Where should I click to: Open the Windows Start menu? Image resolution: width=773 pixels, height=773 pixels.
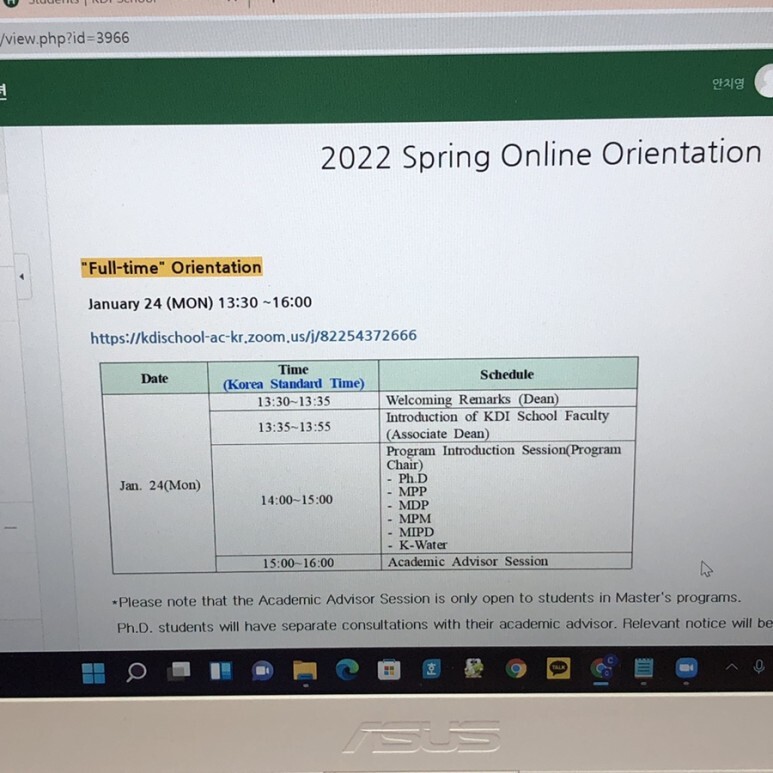[93, 673]
